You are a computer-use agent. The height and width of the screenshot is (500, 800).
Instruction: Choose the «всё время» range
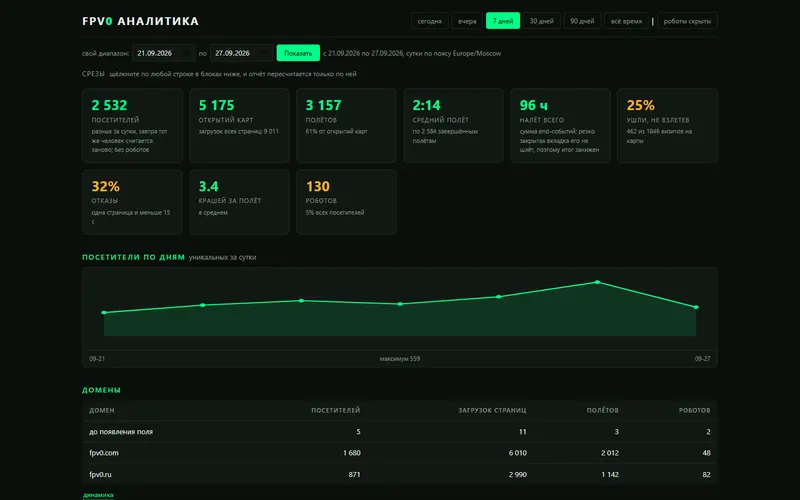(x=626, y=21)
